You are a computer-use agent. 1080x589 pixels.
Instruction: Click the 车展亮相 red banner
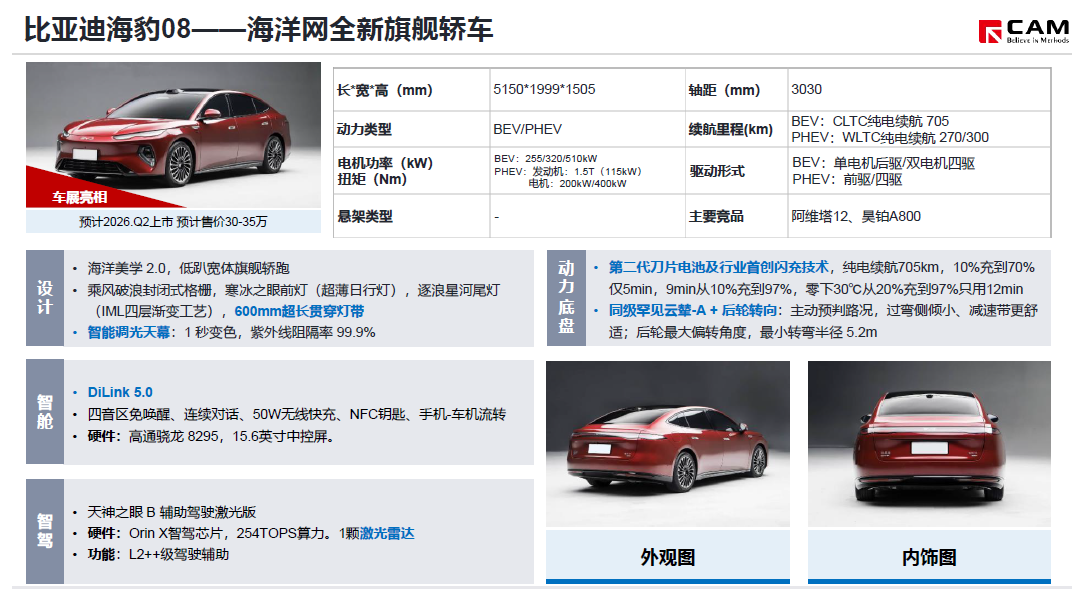[x=79, y=197]
